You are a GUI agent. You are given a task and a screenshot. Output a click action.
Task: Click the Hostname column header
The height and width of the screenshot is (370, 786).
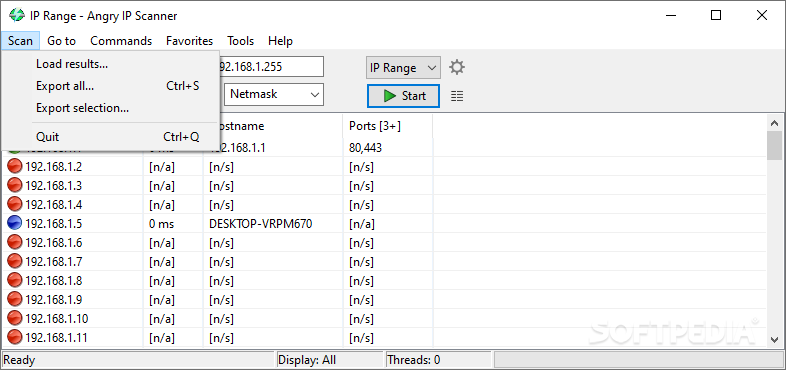click(x=281, y=126)
